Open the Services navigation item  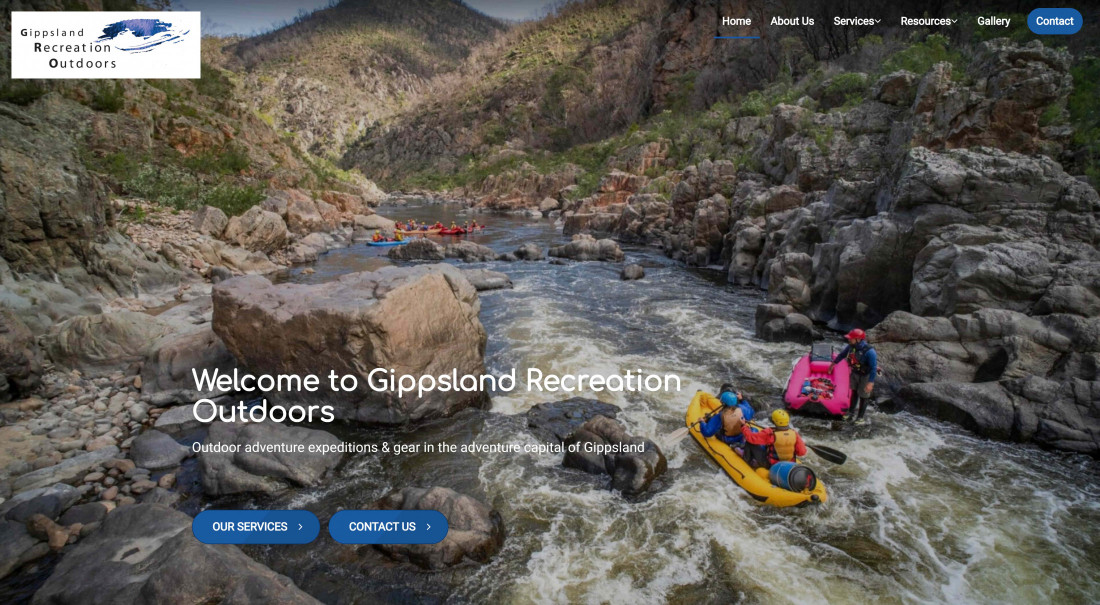point(857,21)
